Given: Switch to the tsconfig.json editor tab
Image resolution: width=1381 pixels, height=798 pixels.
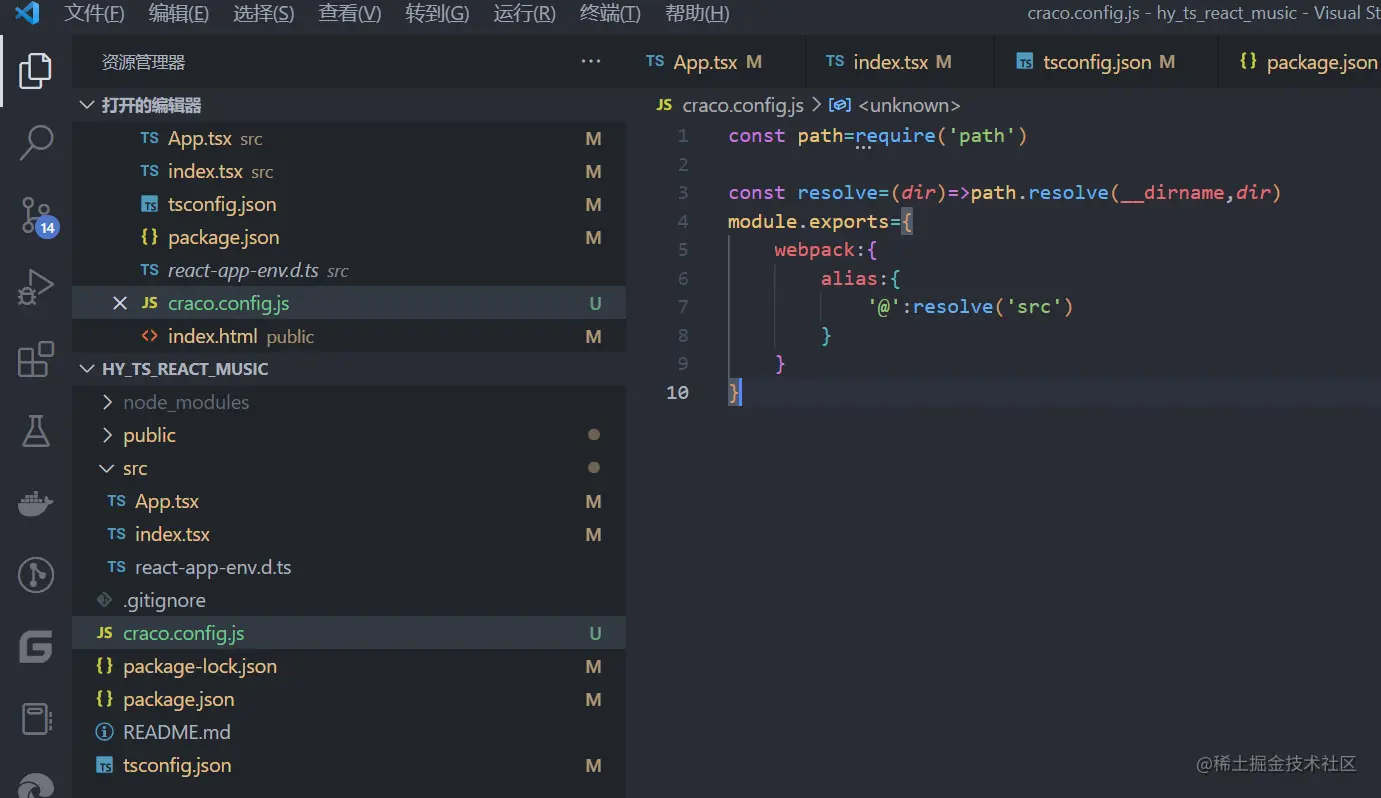Looking at the screenshot, I should 1097,62.
